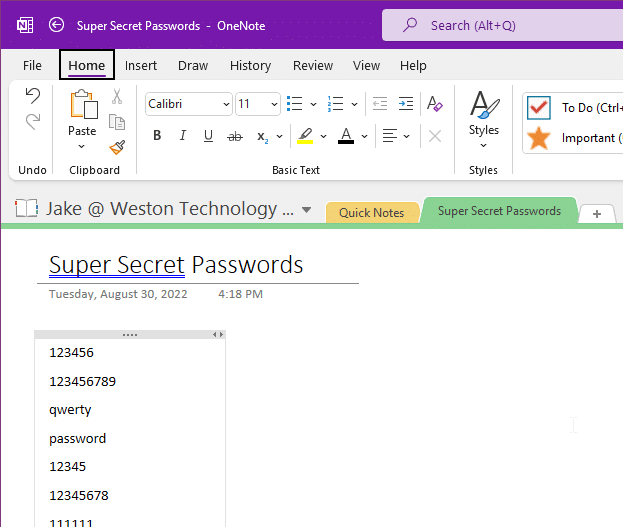The image size is (623, 527).
Task: Click the notebook book icon
Action: point(27,208)
